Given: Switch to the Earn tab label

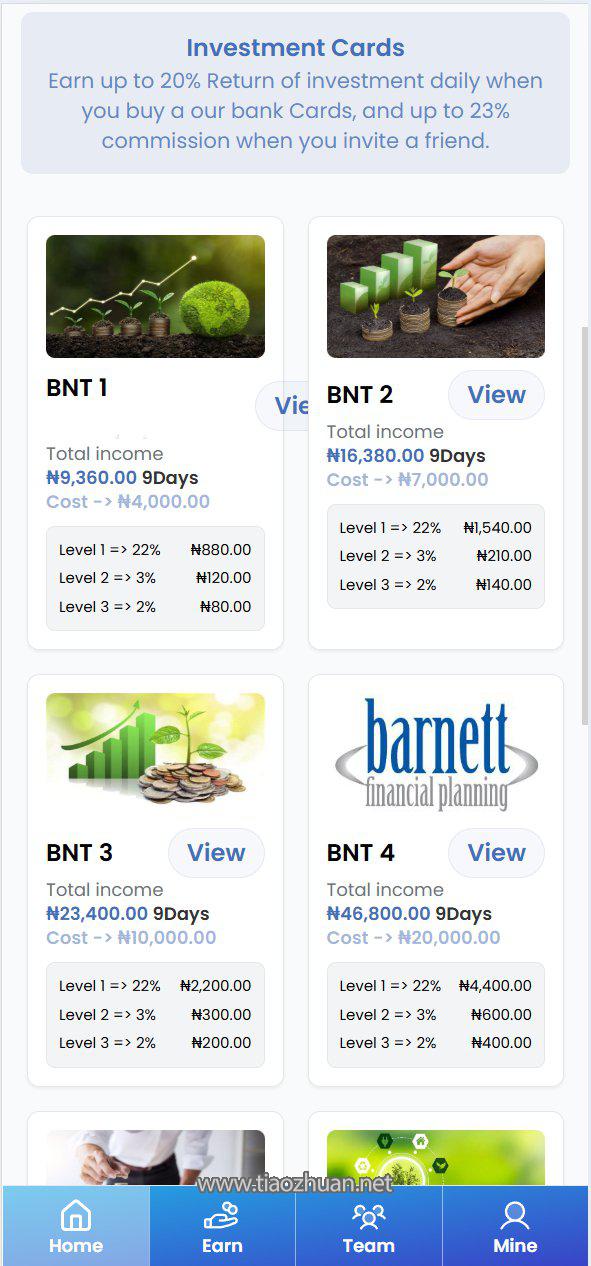Looking at the screenshot, I should coord(222,1246).
